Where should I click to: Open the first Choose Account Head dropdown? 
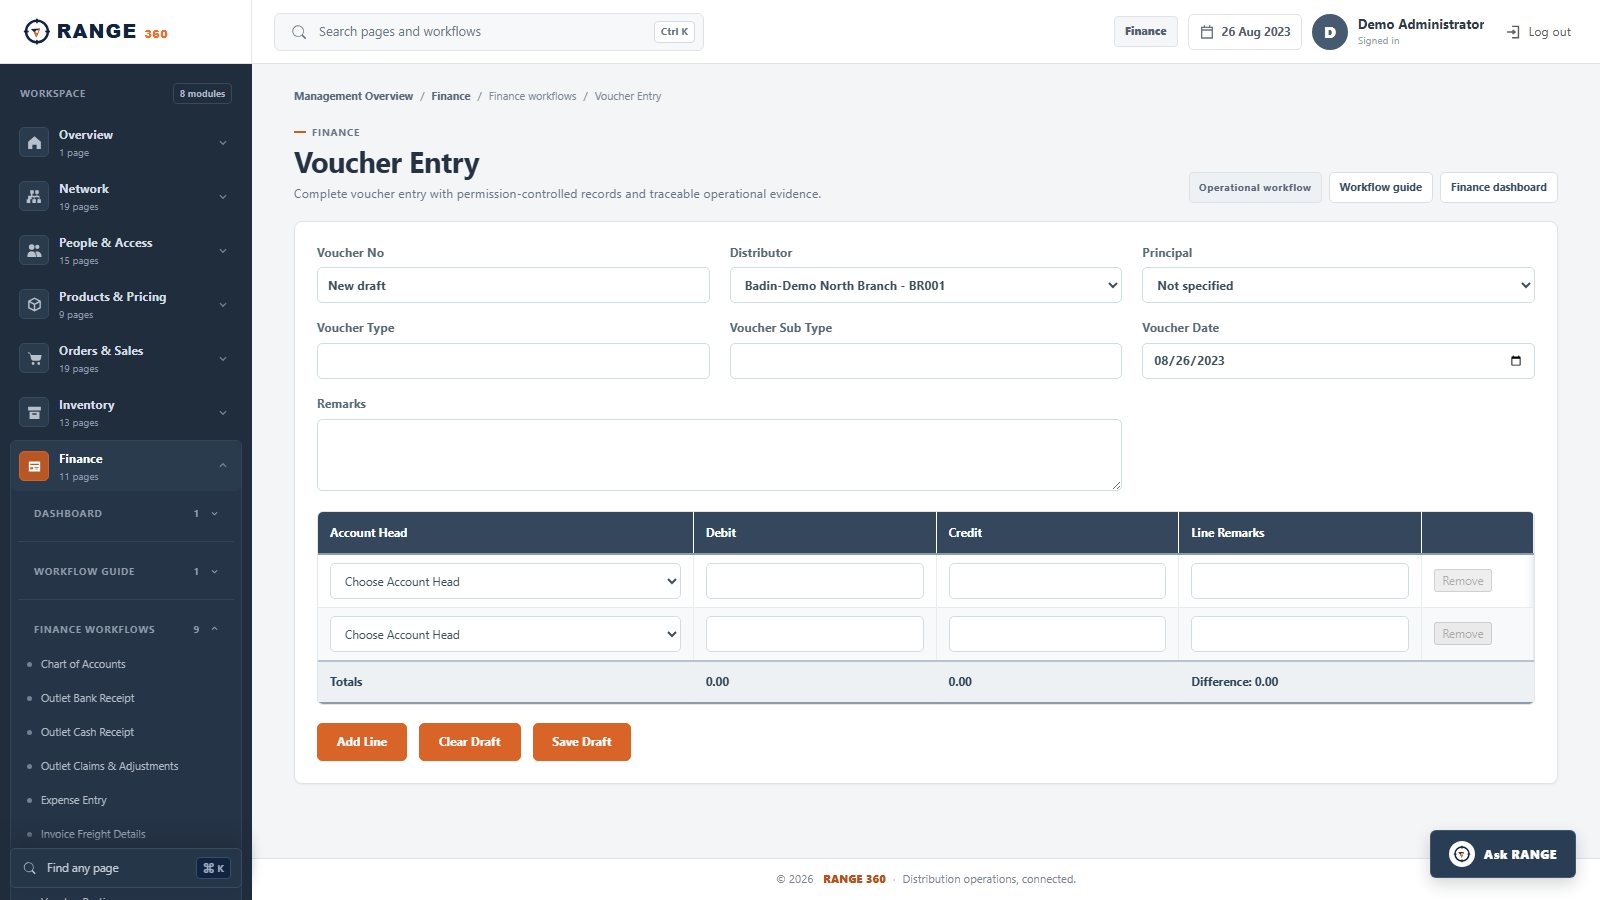click(505, 581)
